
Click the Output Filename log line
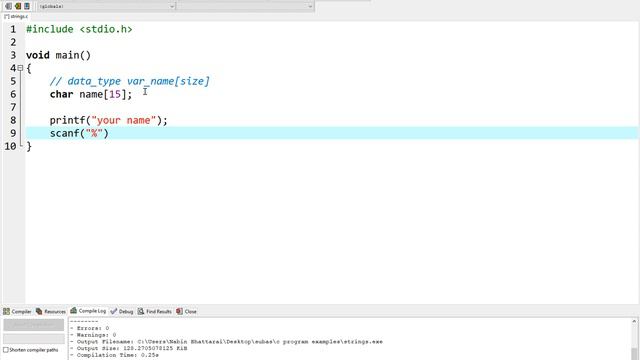(x=227, y=342)
